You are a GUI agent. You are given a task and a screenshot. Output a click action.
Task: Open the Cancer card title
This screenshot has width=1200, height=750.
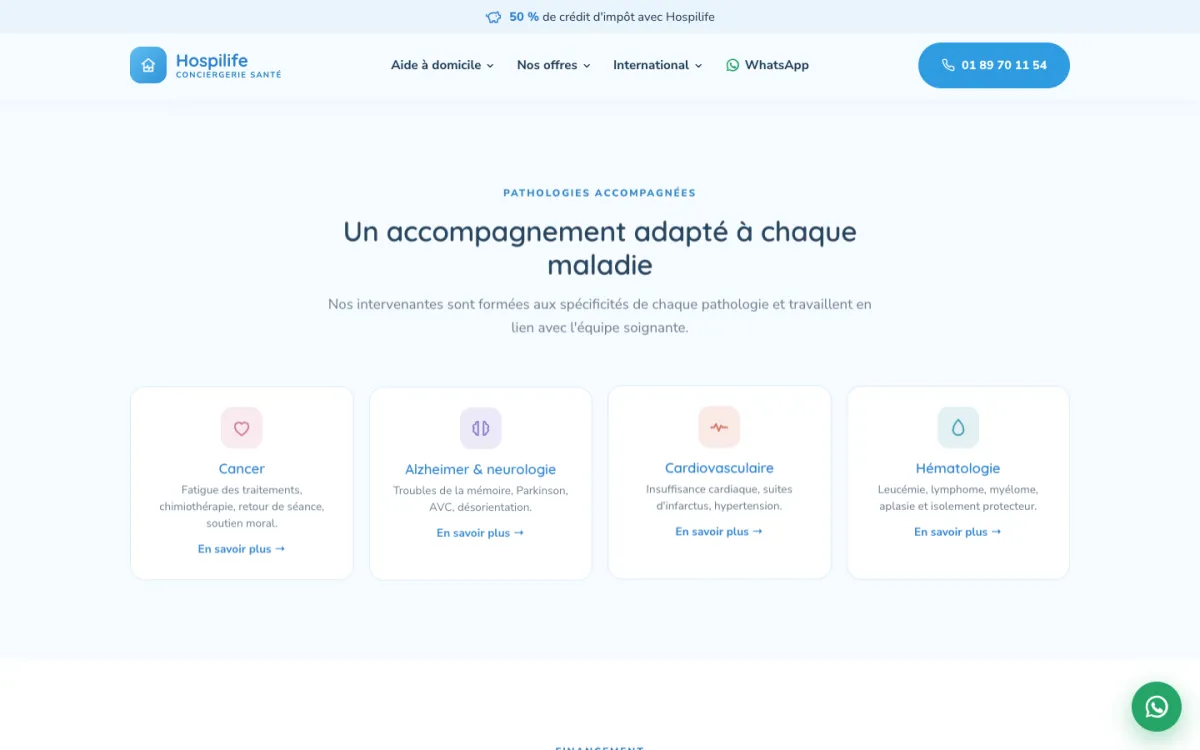pos(242,468)
